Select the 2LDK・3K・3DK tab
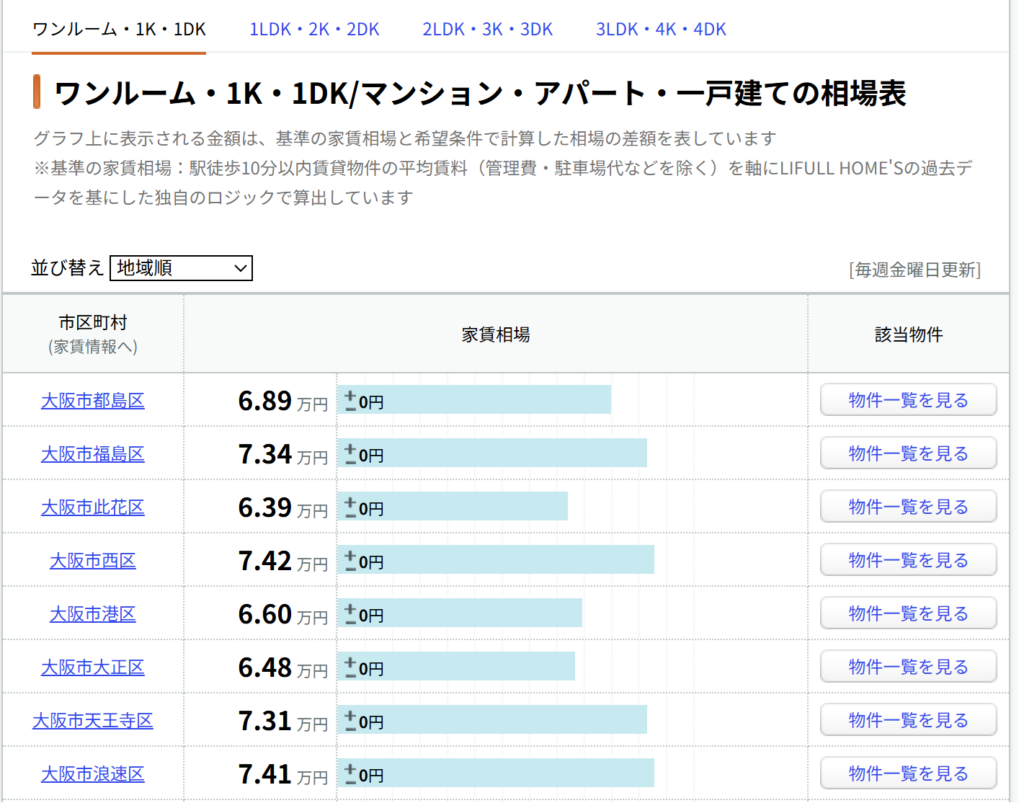Screen dimensions: 1024x803 click(487, 29)
